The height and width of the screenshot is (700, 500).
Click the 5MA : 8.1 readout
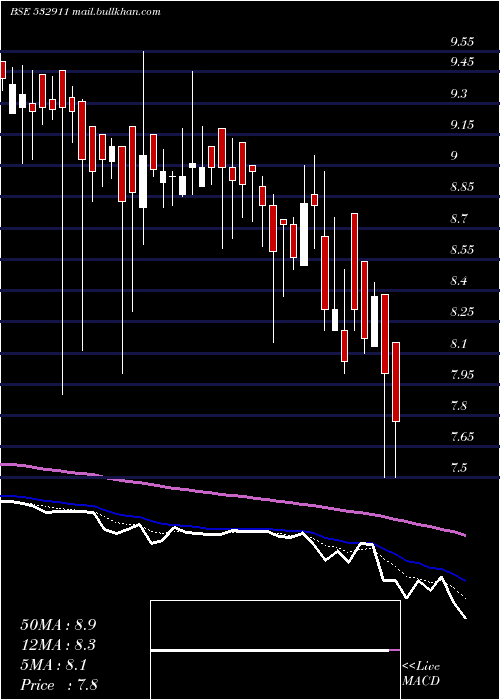(x=54, y=665)
